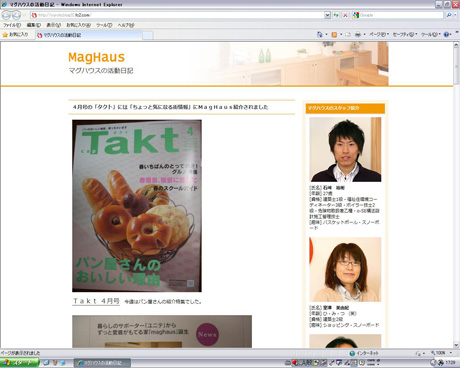
Task: Click the Takt magazine cover image
Action: (137, 206)
